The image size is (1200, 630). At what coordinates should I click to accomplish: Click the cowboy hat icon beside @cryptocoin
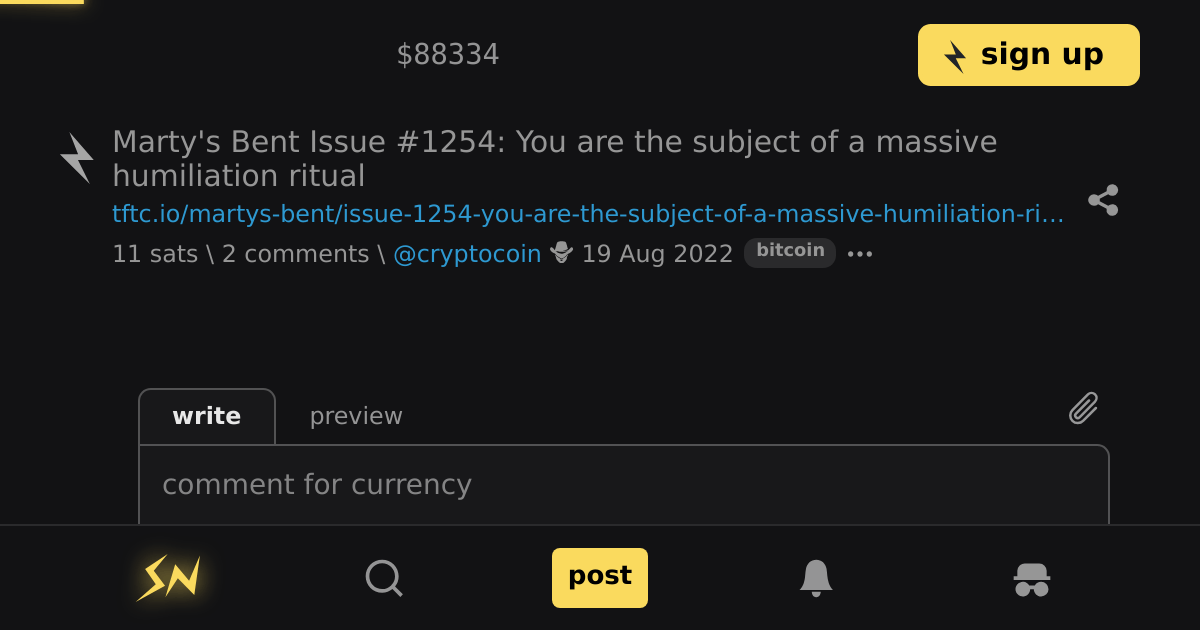pos(561,253)
